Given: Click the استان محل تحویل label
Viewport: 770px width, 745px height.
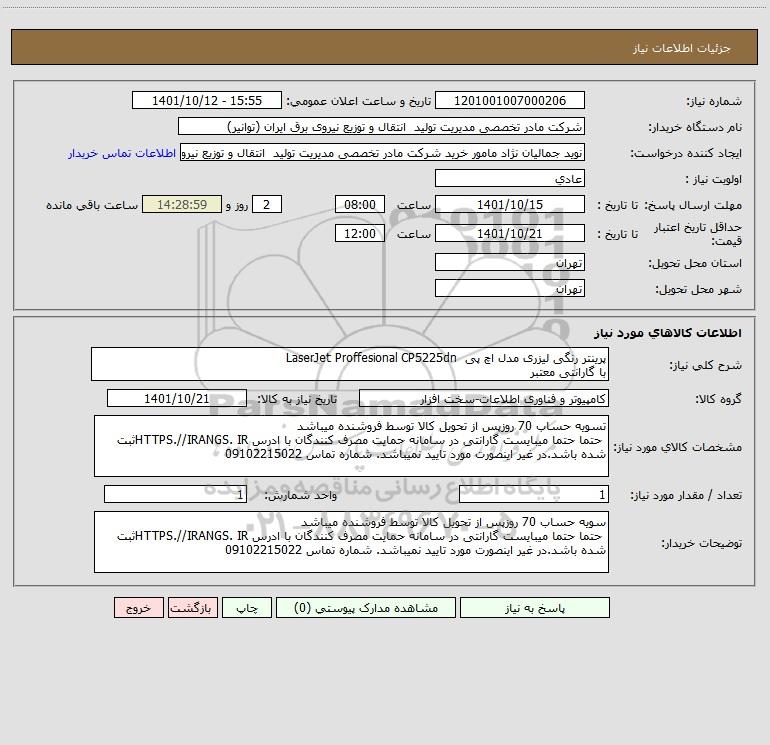Looking at the screenshot, I should (695, 264).
